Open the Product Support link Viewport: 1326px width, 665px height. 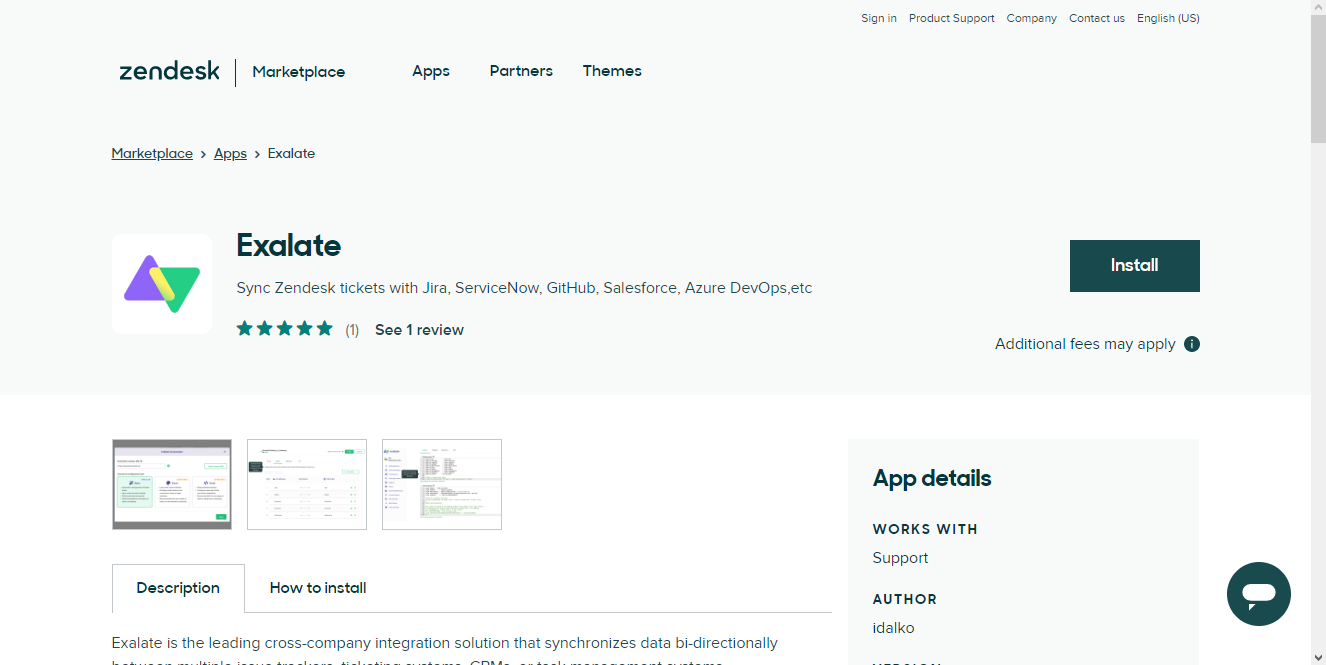952,18
